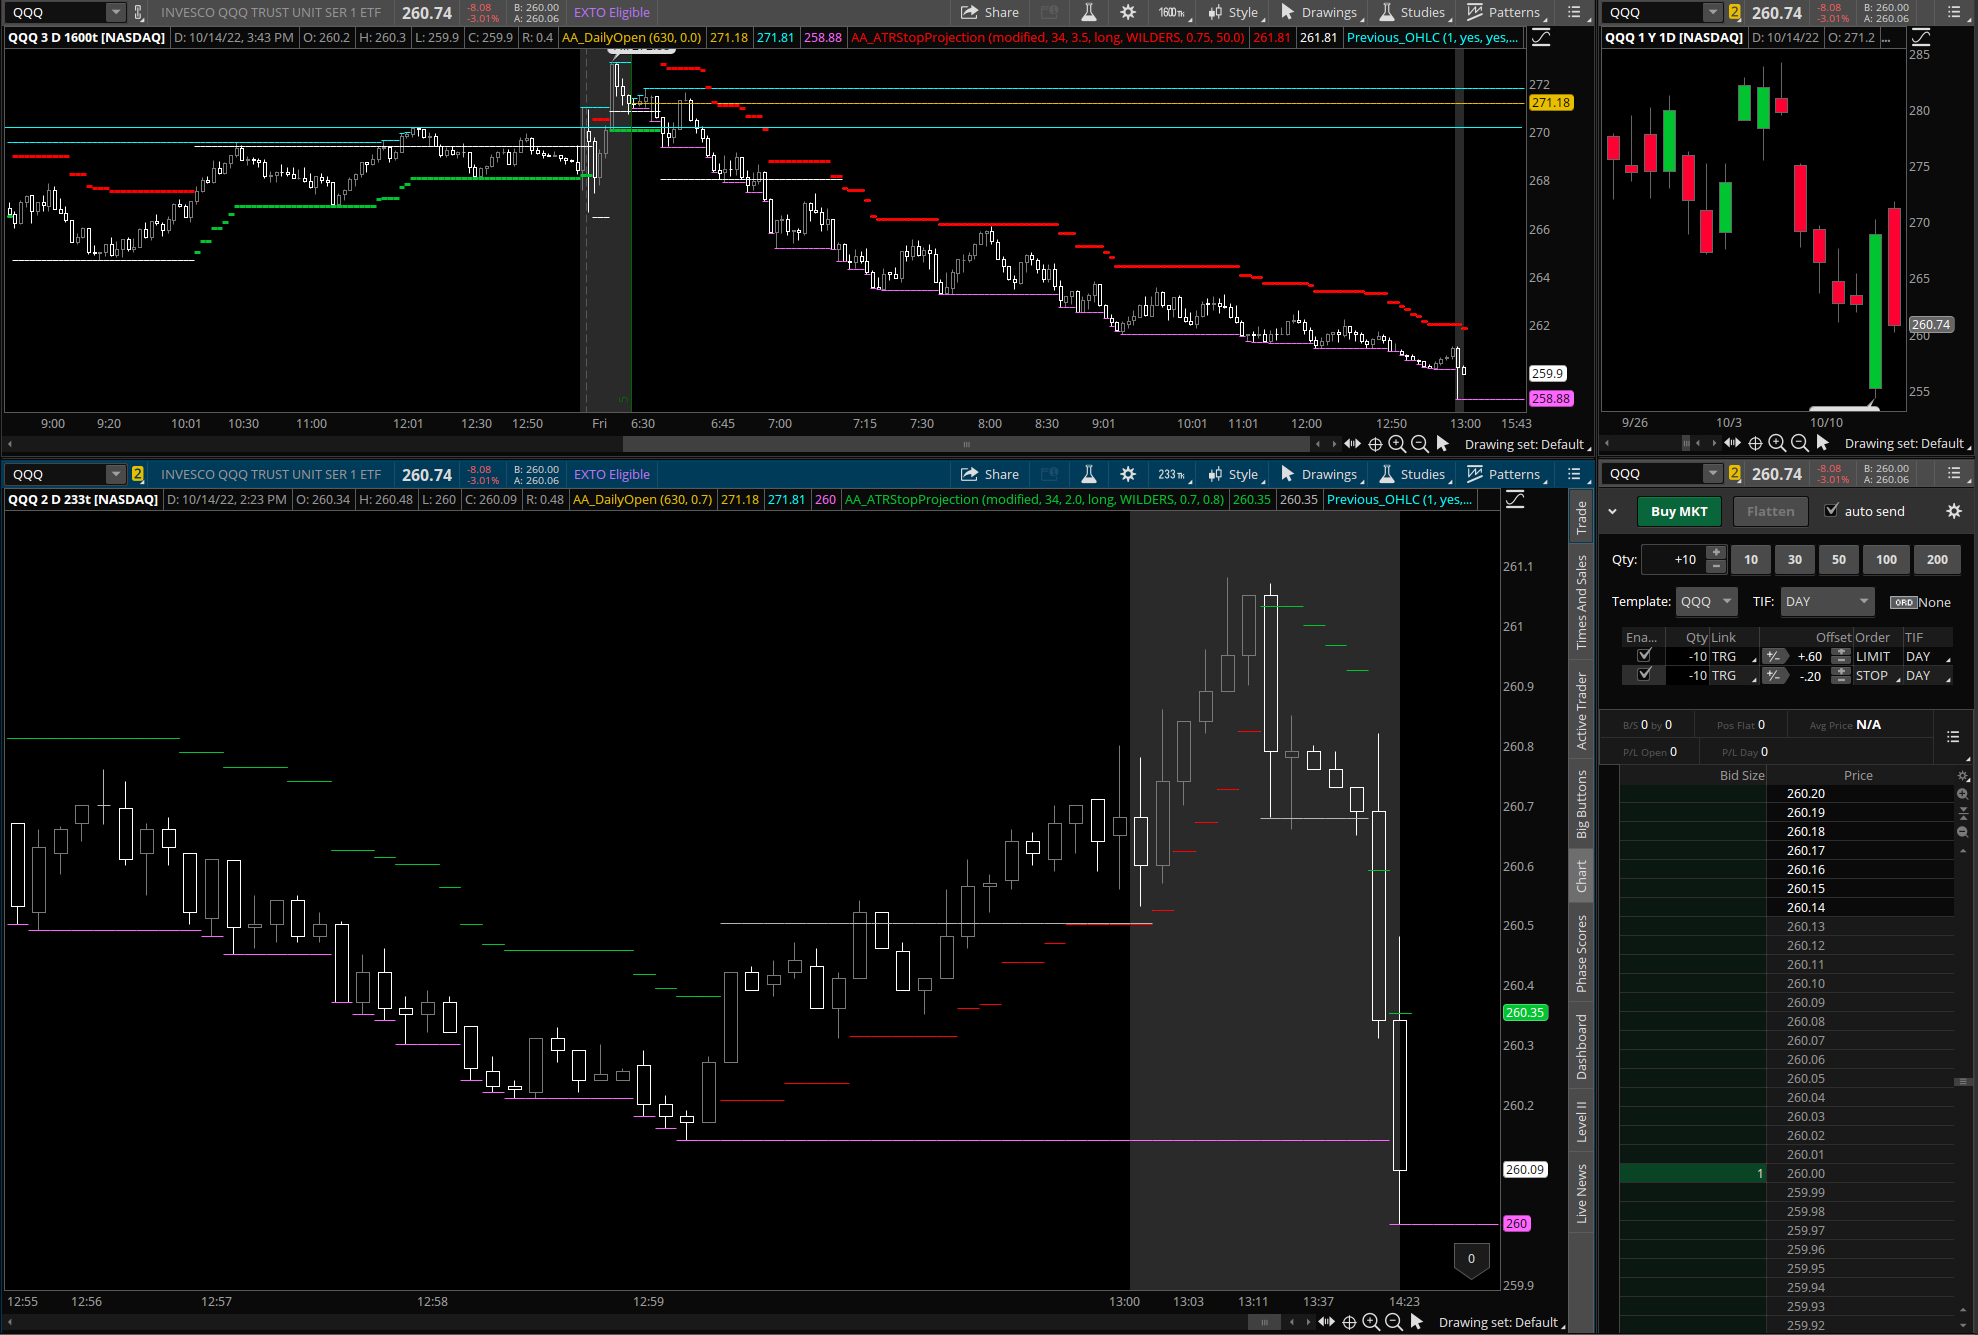
Task: Open the TIF DAY dropdown
Action: pos(1827,601)
